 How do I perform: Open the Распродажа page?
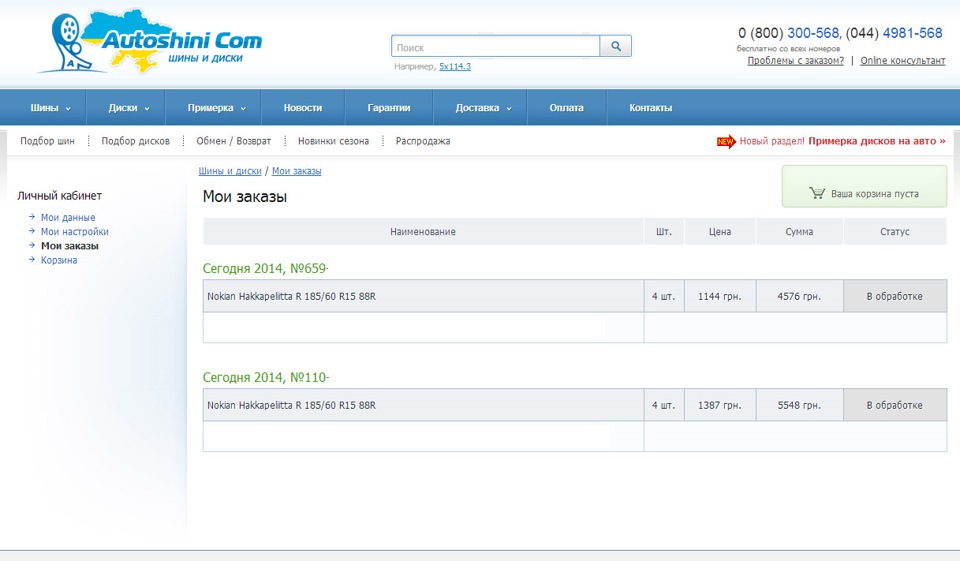(422, 141)
